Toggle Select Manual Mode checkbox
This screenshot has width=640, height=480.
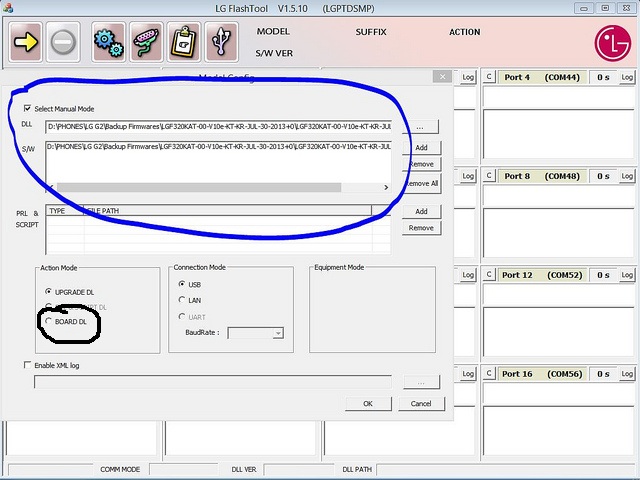[x=27, y=108]
